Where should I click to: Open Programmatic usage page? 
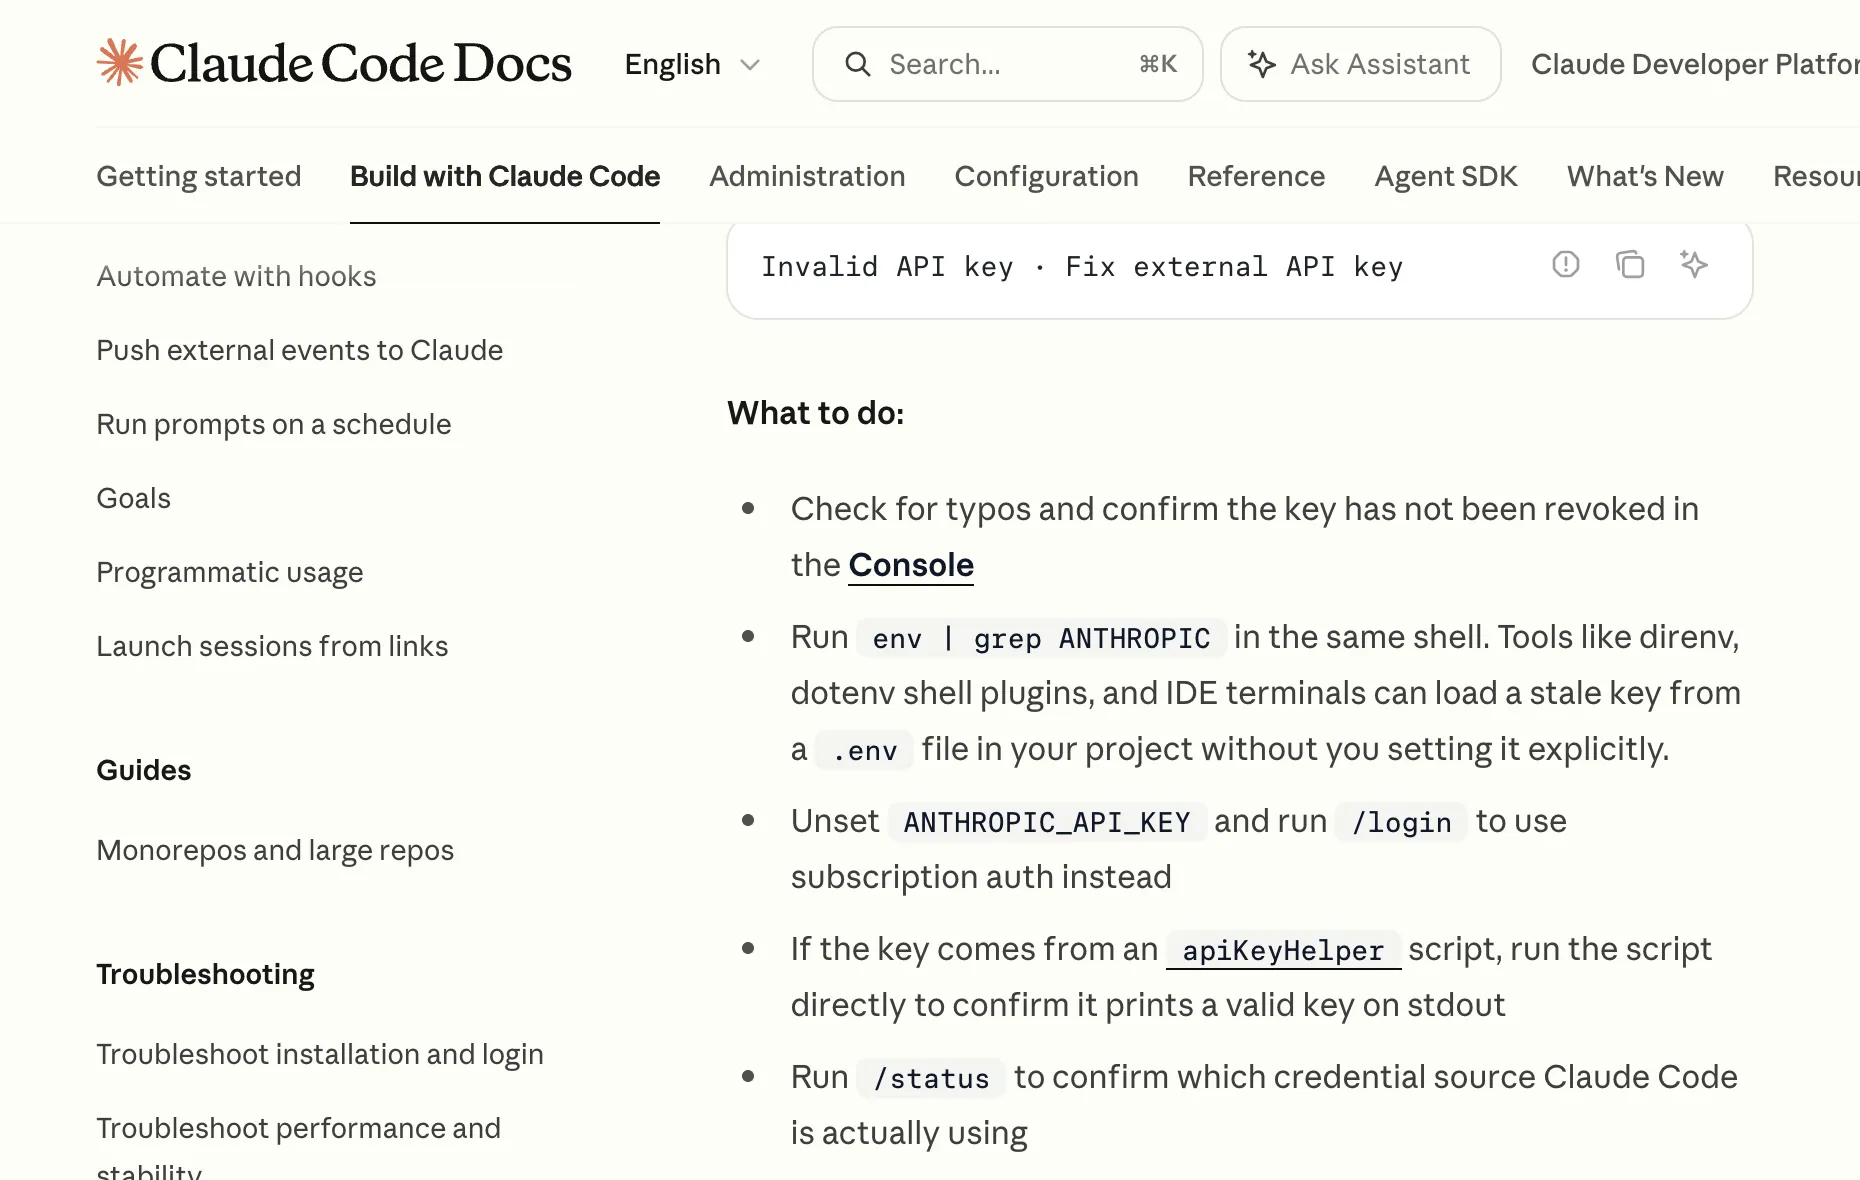pos(229,572)
